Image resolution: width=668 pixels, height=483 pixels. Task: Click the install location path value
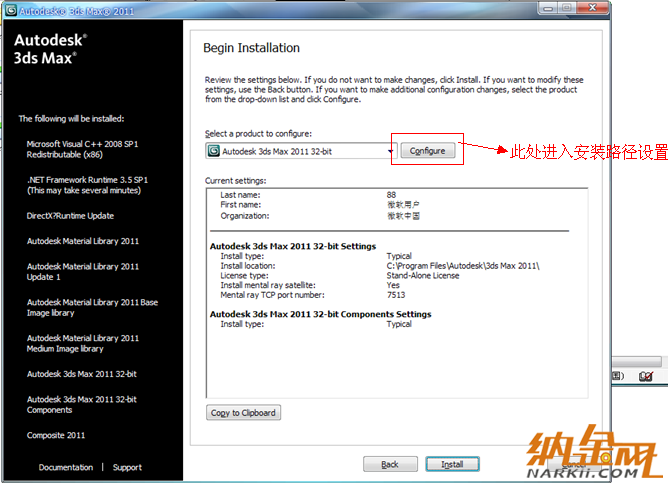pyautogui.click(x=463, y=266)
